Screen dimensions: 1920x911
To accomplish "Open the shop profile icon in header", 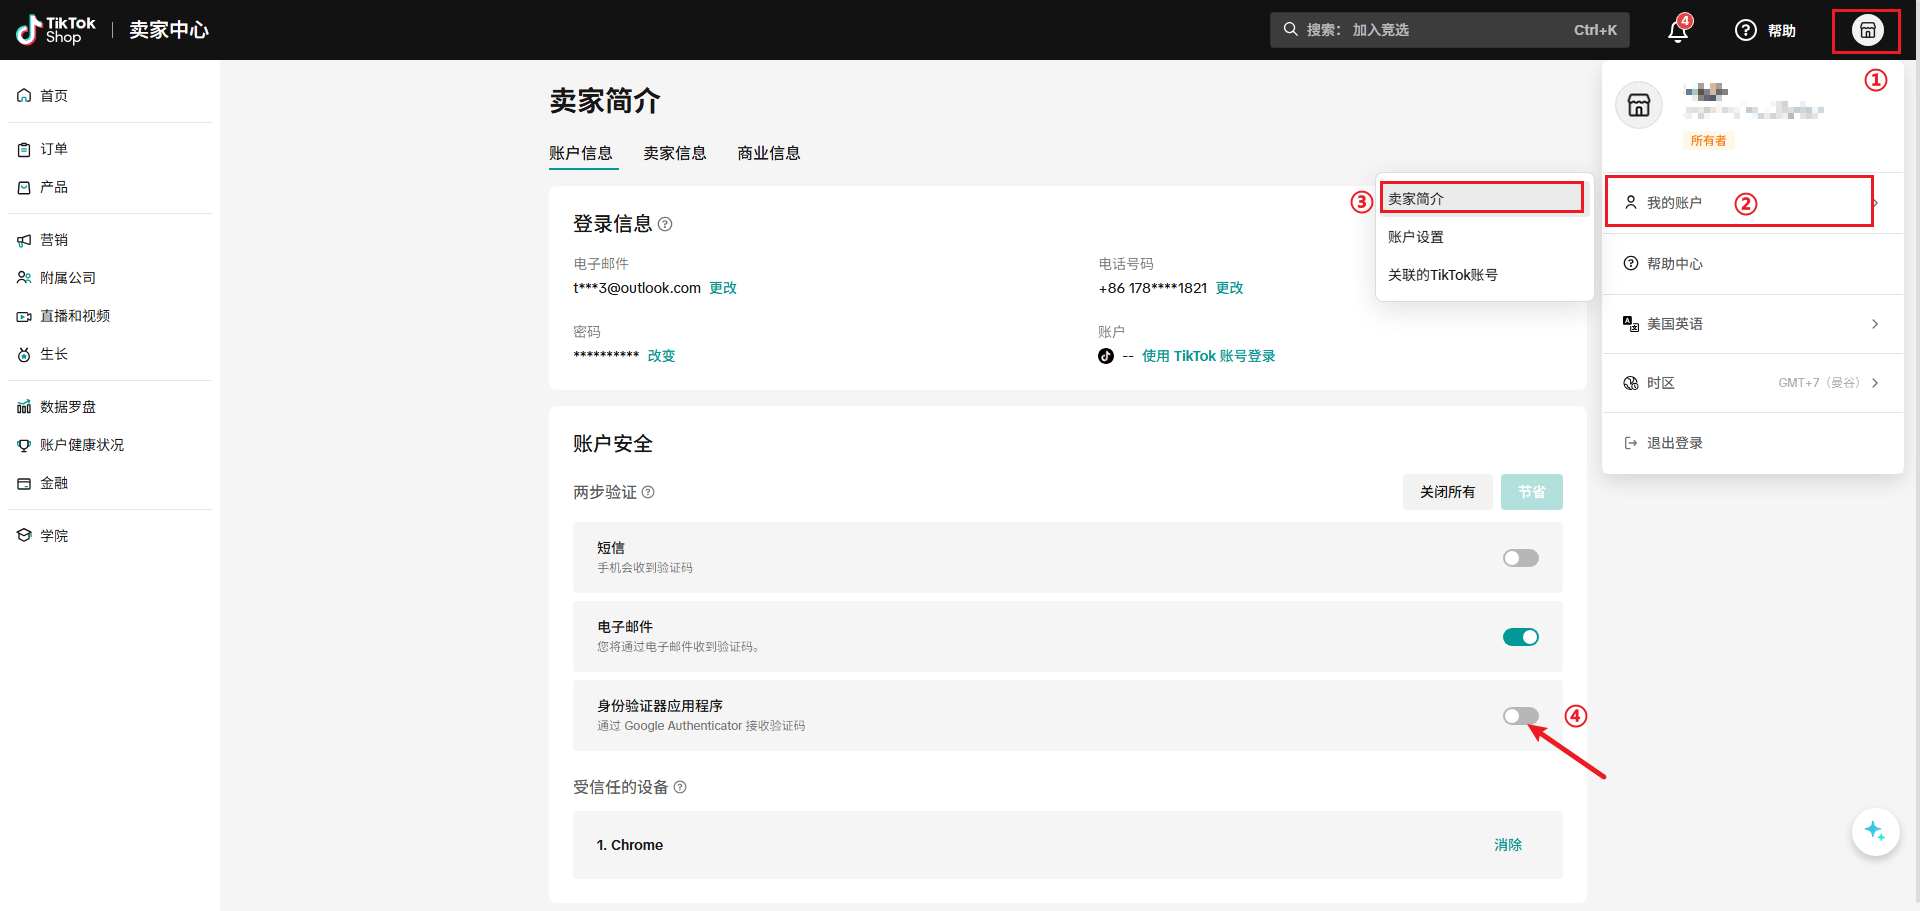I will (1866, 30).
